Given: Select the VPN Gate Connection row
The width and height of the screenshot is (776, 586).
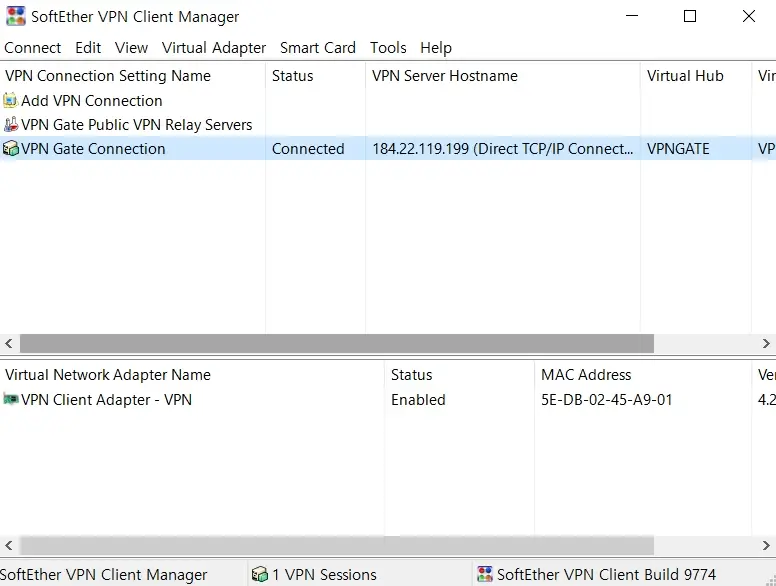Looking at the screenshot, I should coord(388,148).
